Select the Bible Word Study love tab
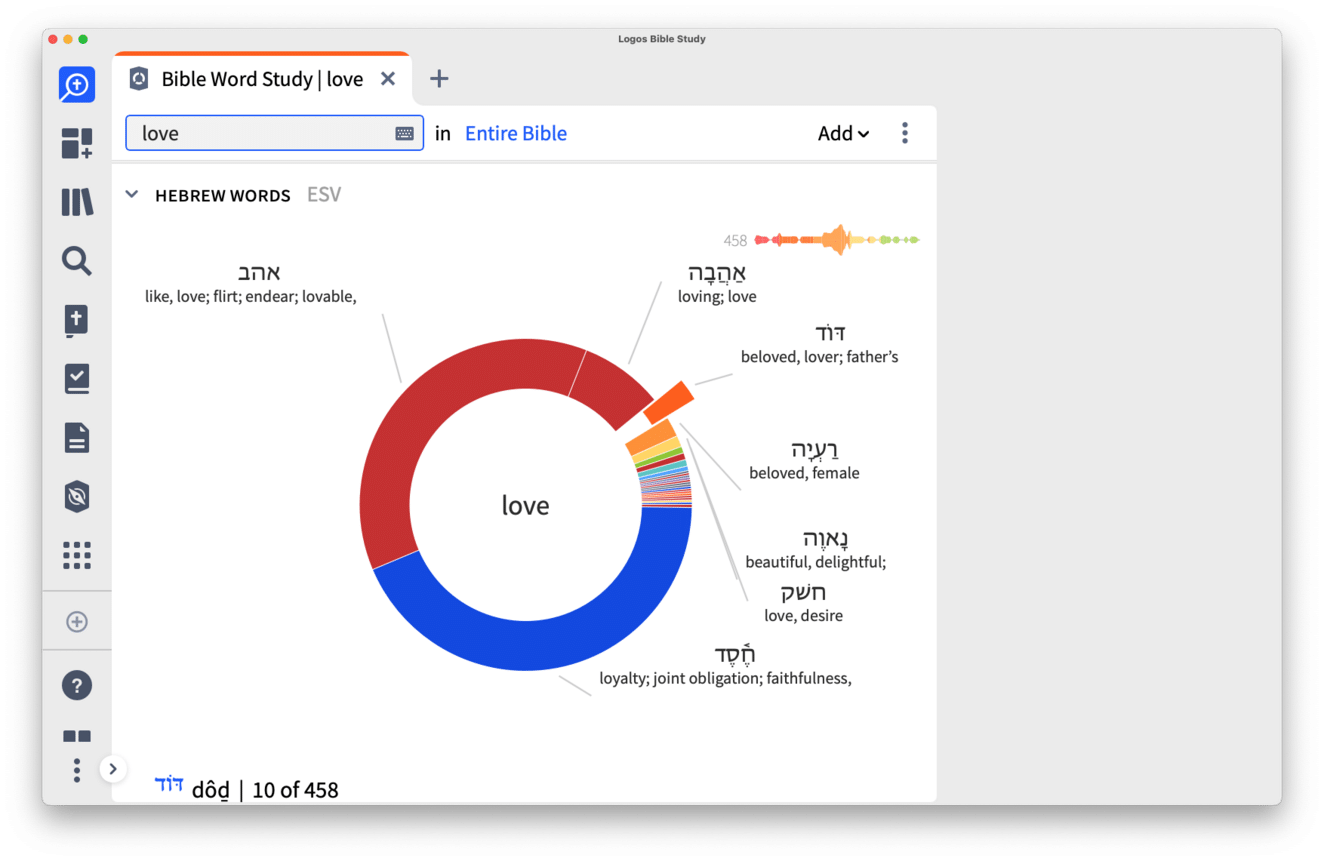 [262, 80]
